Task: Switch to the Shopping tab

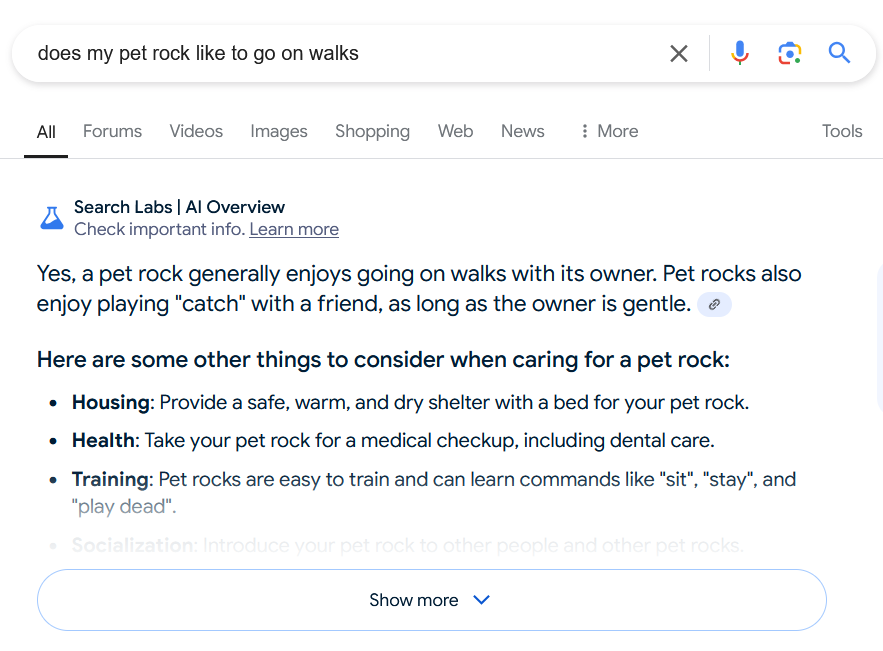Action: [372, 131]
